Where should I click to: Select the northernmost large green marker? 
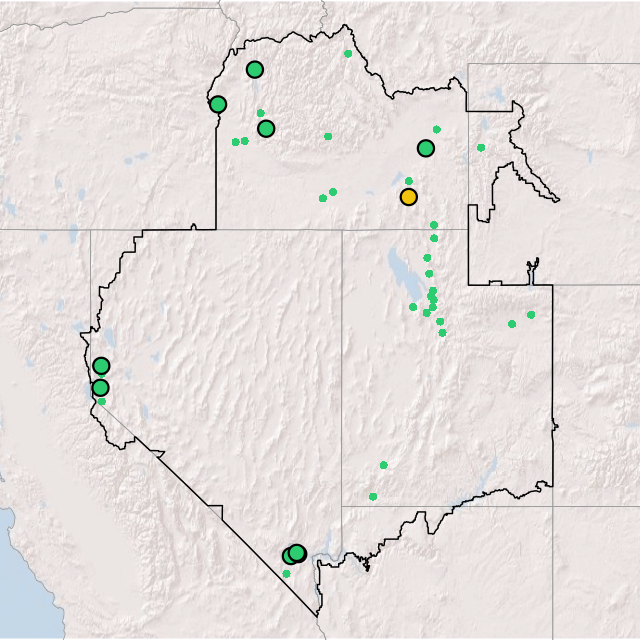click(255, 70)
